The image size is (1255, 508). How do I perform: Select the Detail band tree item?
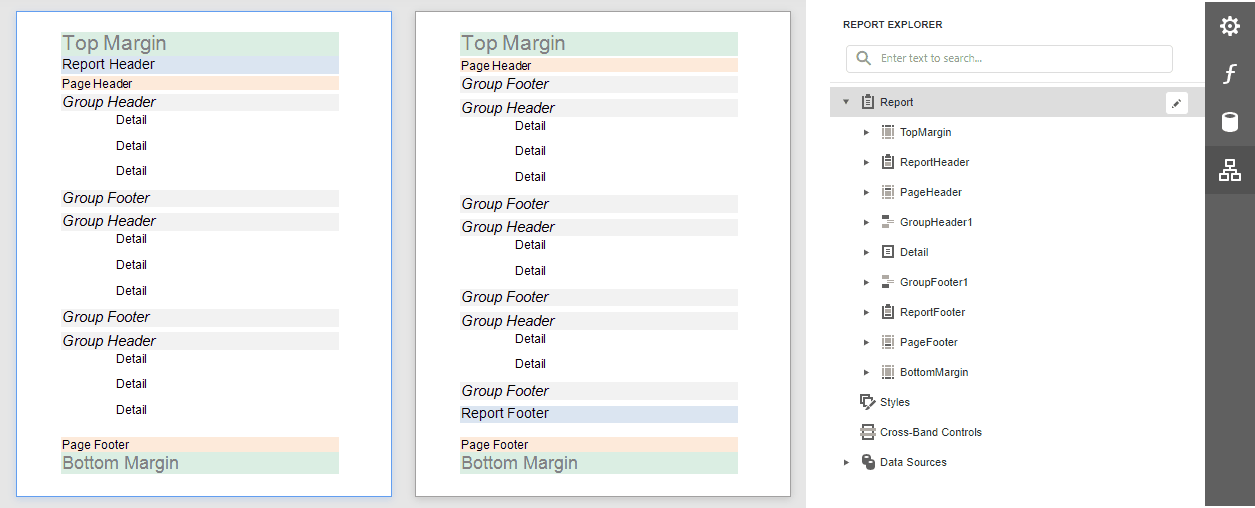(914, 252)
